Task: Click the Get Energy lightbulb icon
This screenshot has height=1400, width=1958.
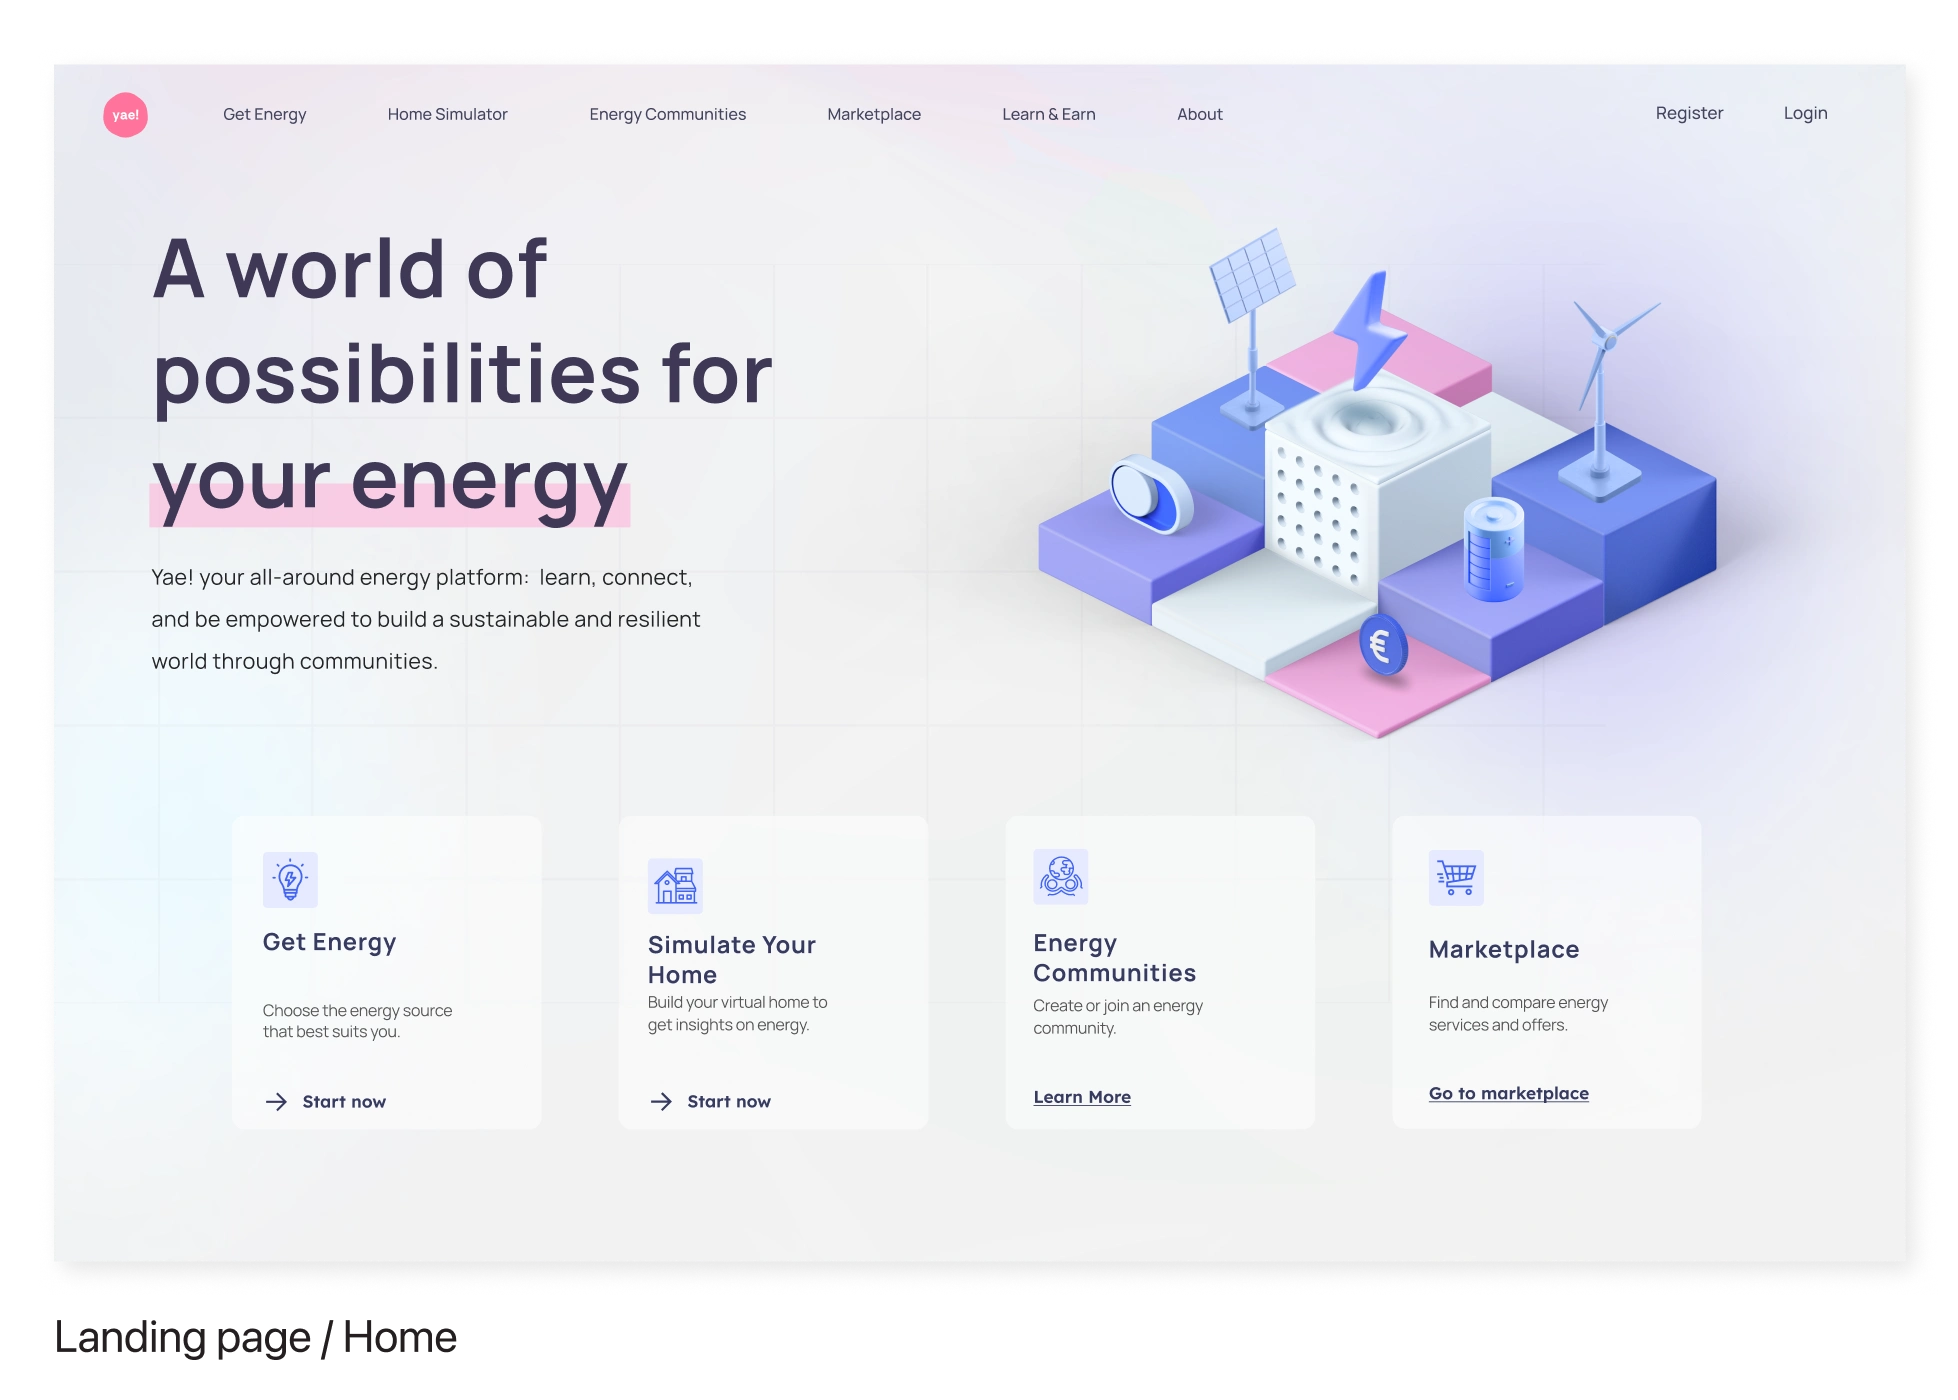Action: (290, 880)
